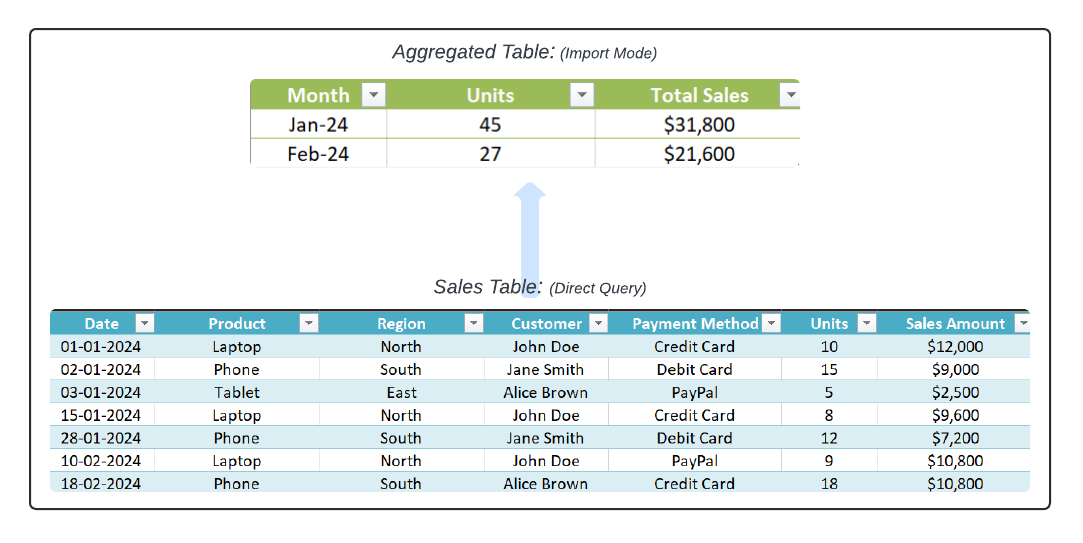
Task: Open the Sales table Units filter dropdown
Action: [867, 323]
